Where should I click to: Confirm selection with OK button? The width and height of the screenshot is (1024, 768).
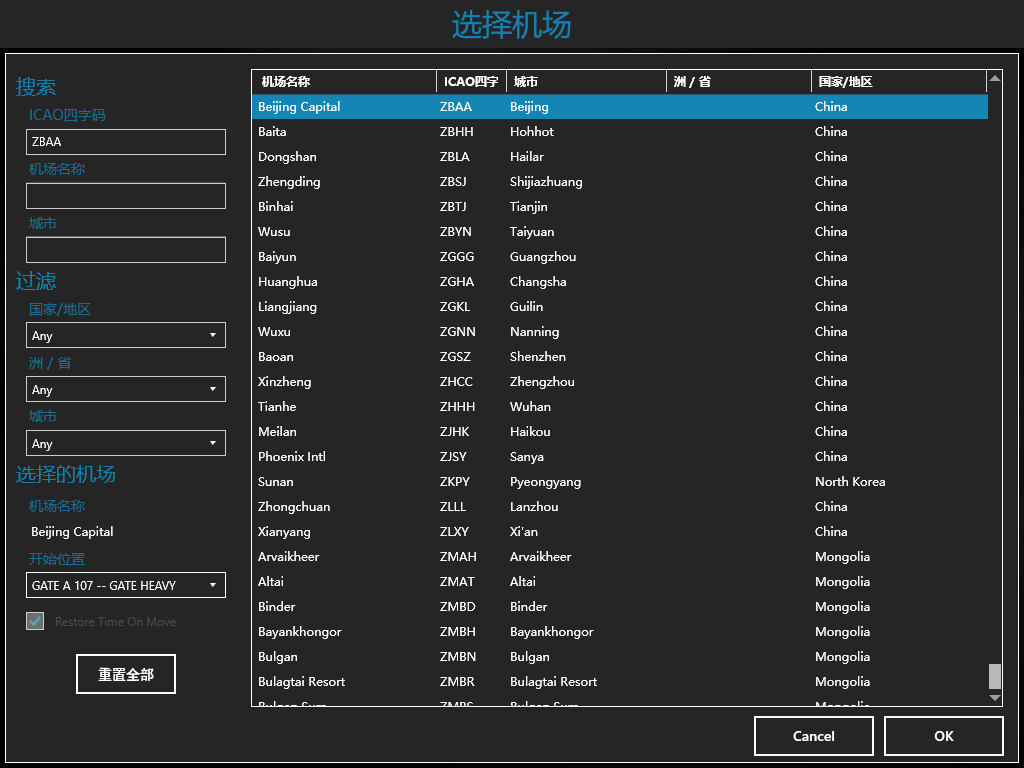[x=943, y=736]
